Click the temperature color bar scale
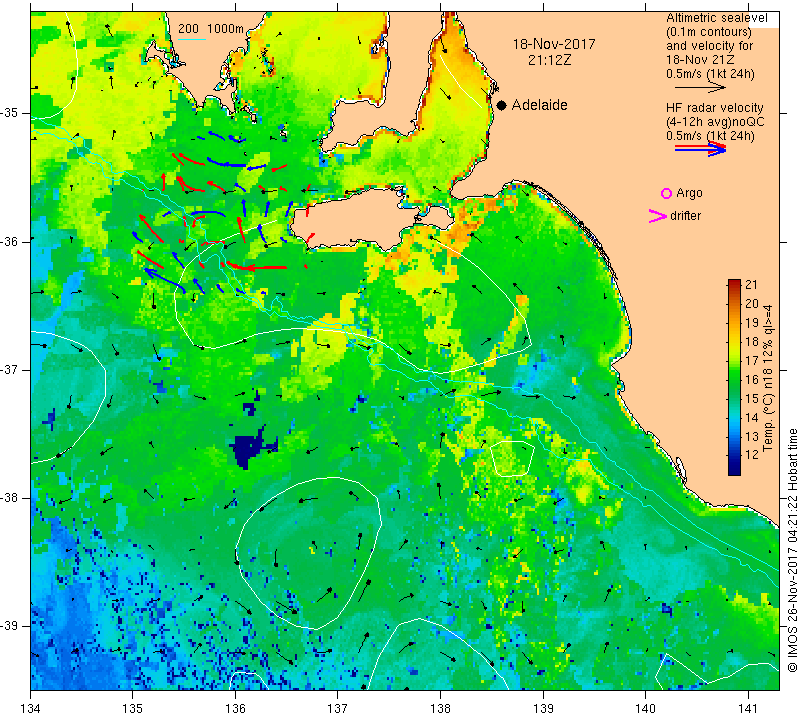 (734, 378)
